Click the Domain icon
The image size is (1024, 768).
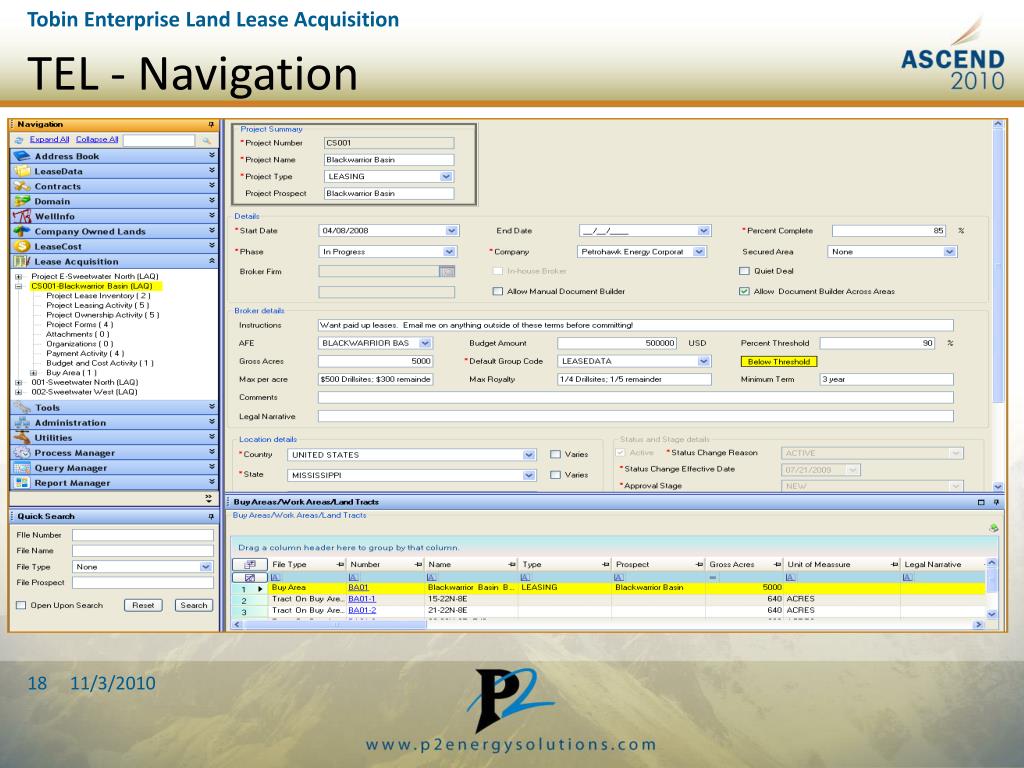pyautogui.click(x=22, y=201)
